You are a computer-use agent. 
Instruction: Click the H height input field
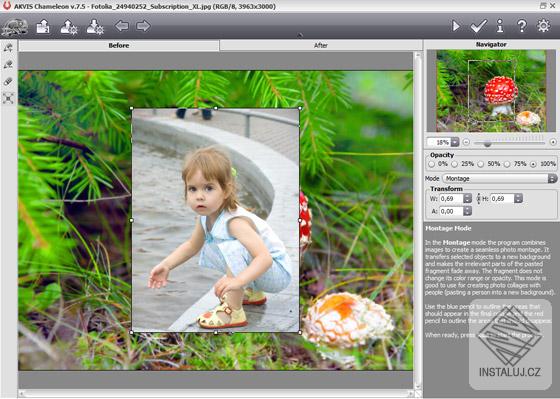tap(502, 199)
